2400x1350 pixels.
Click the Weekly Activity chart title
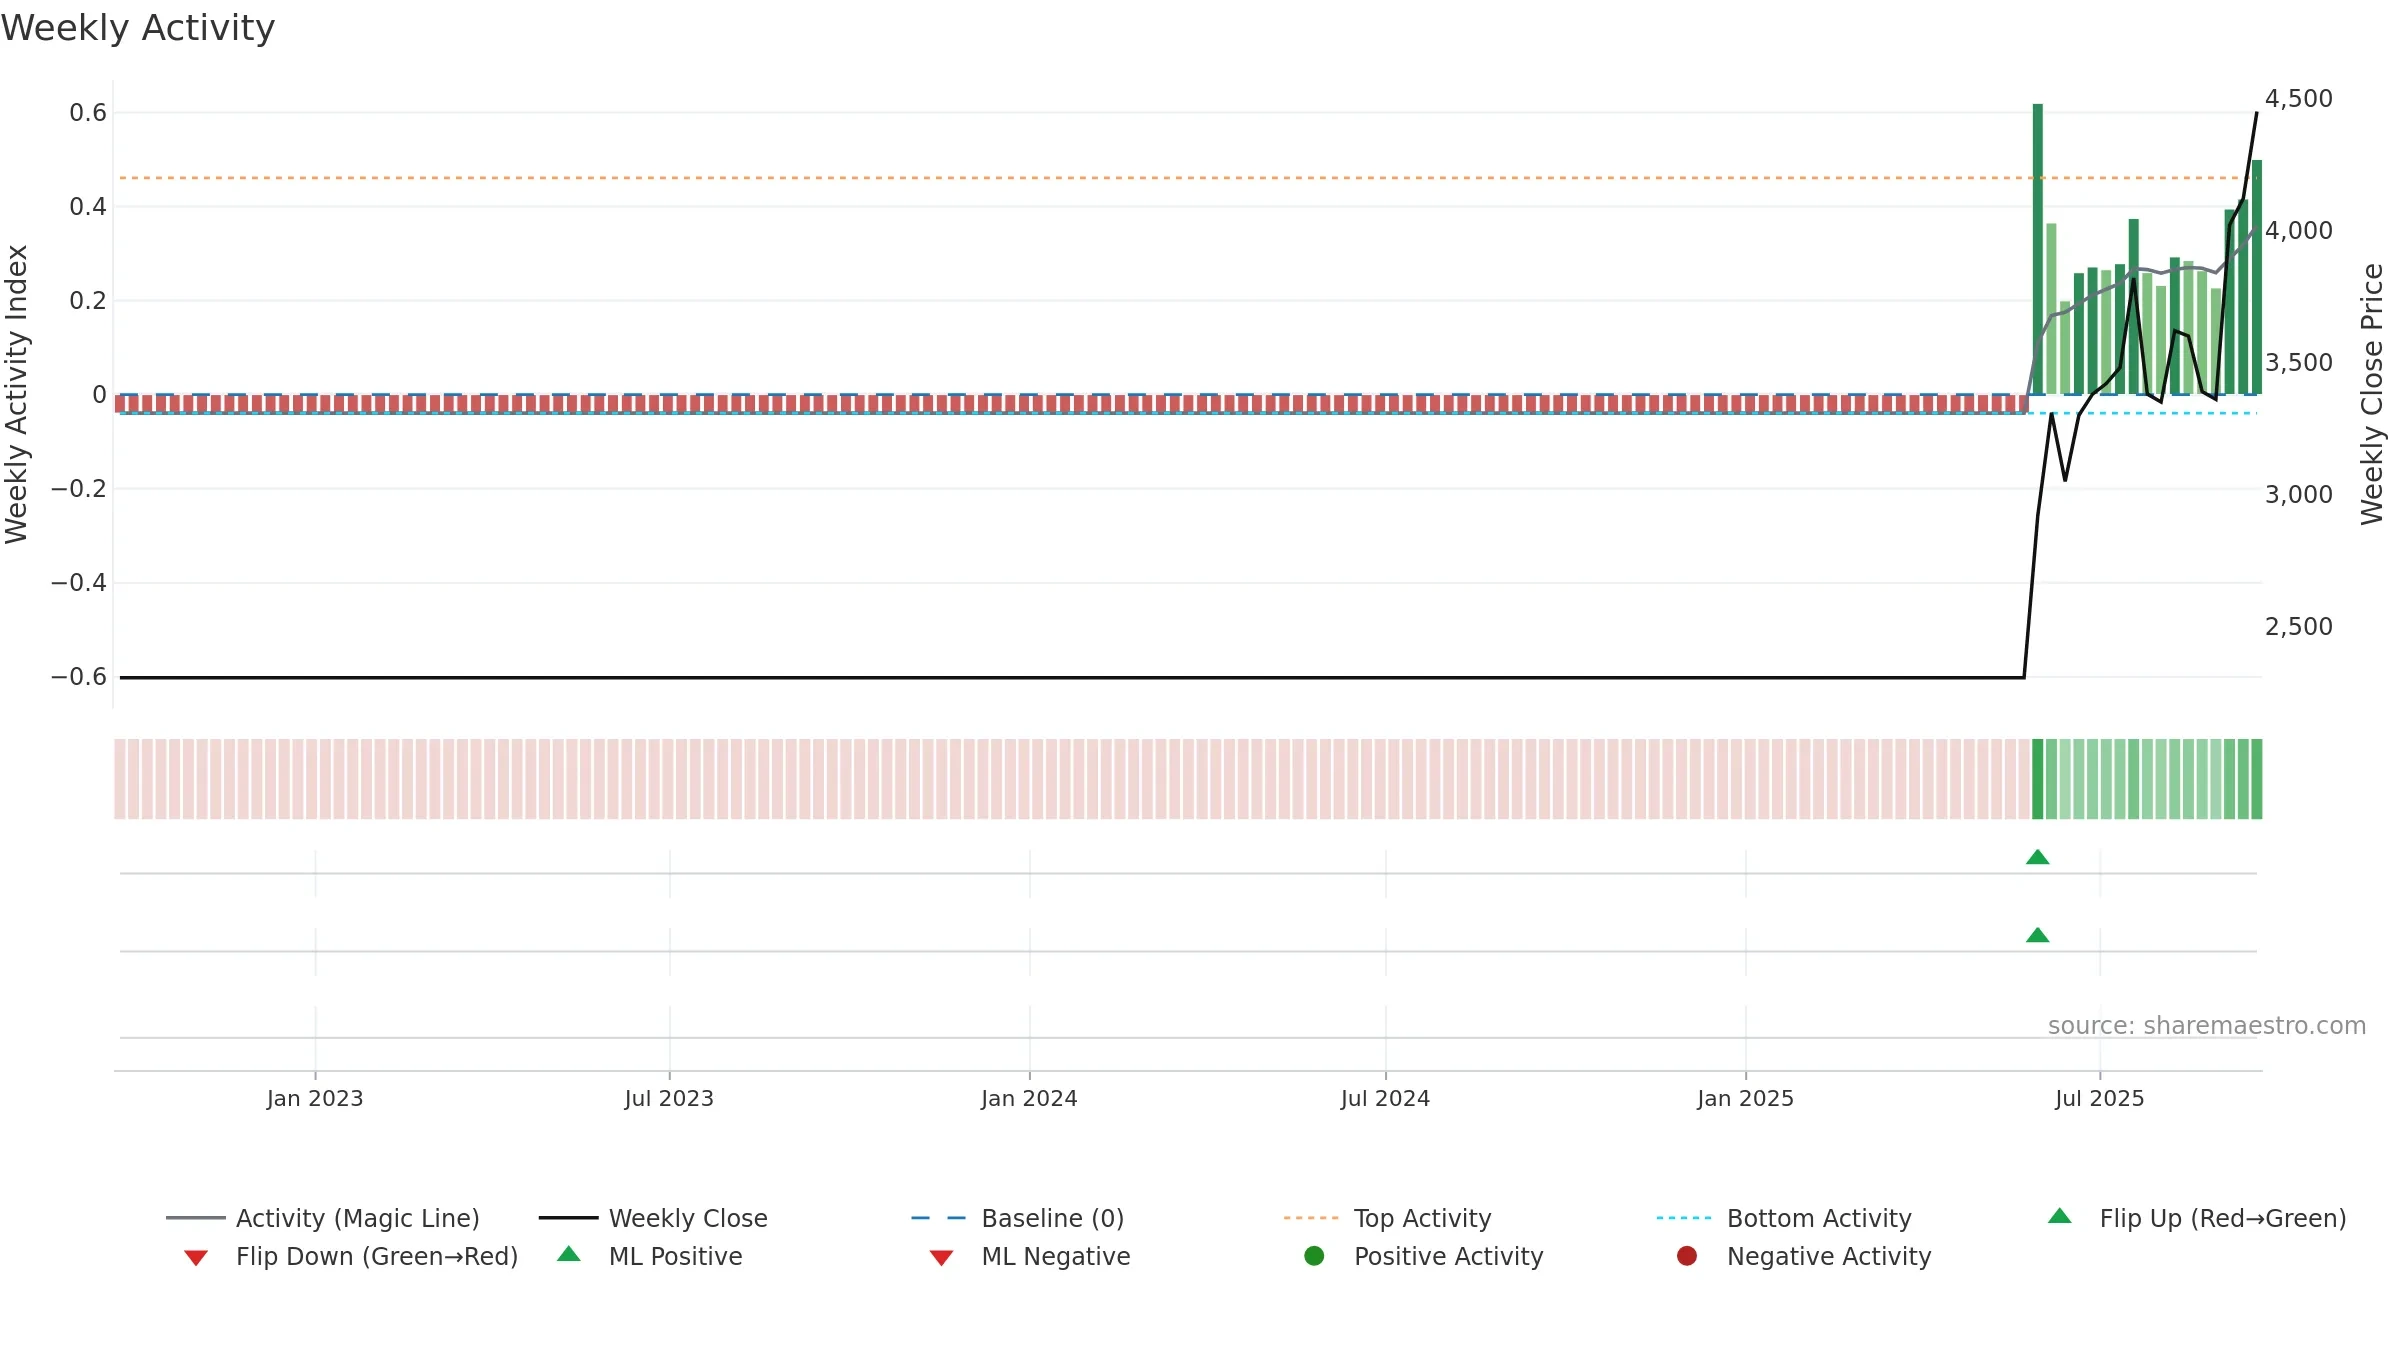pos(138,28)
